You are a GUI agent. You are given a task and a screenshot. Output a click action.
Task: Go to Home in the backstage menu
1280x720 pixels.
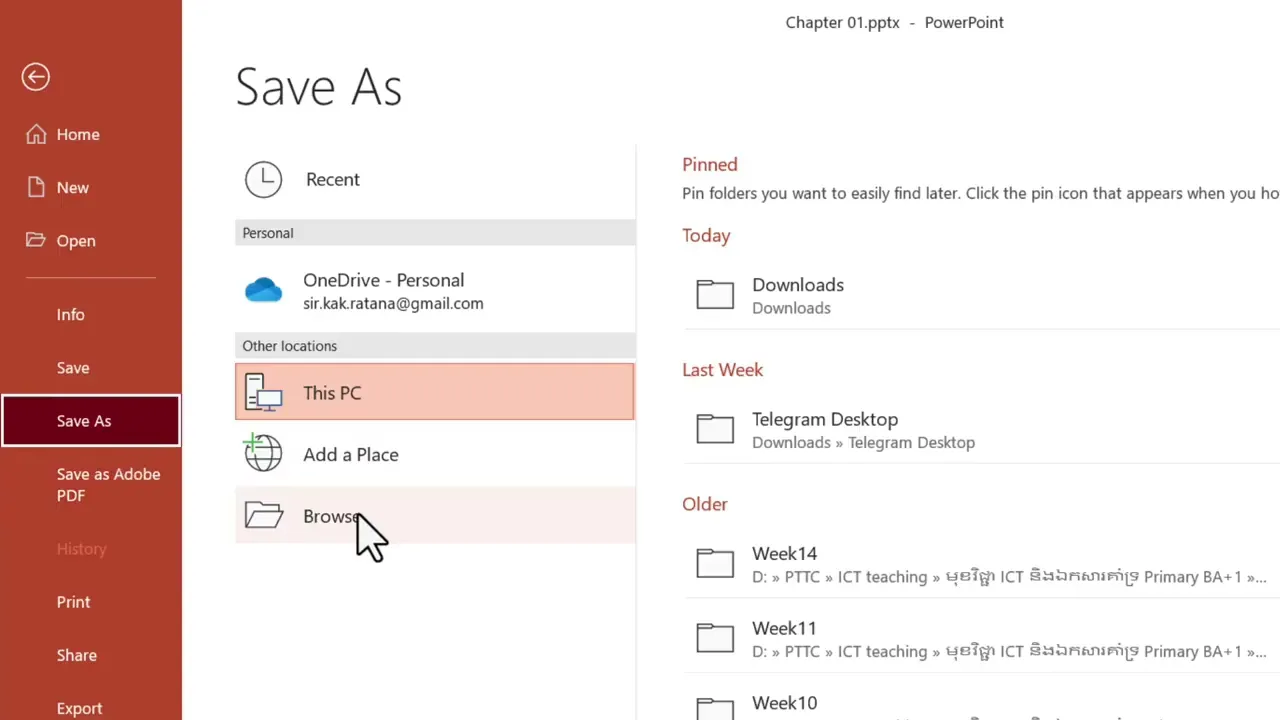click(x=91, y=134)
